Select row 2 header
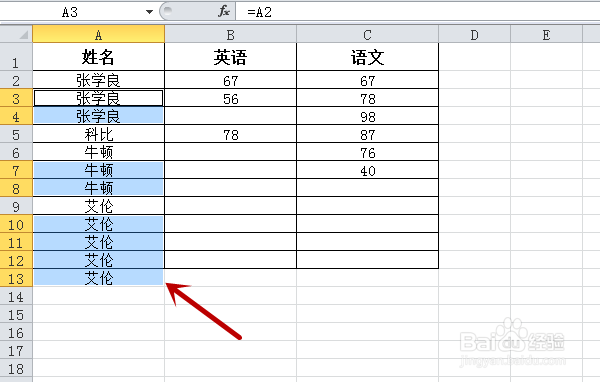 pos(16,80)
